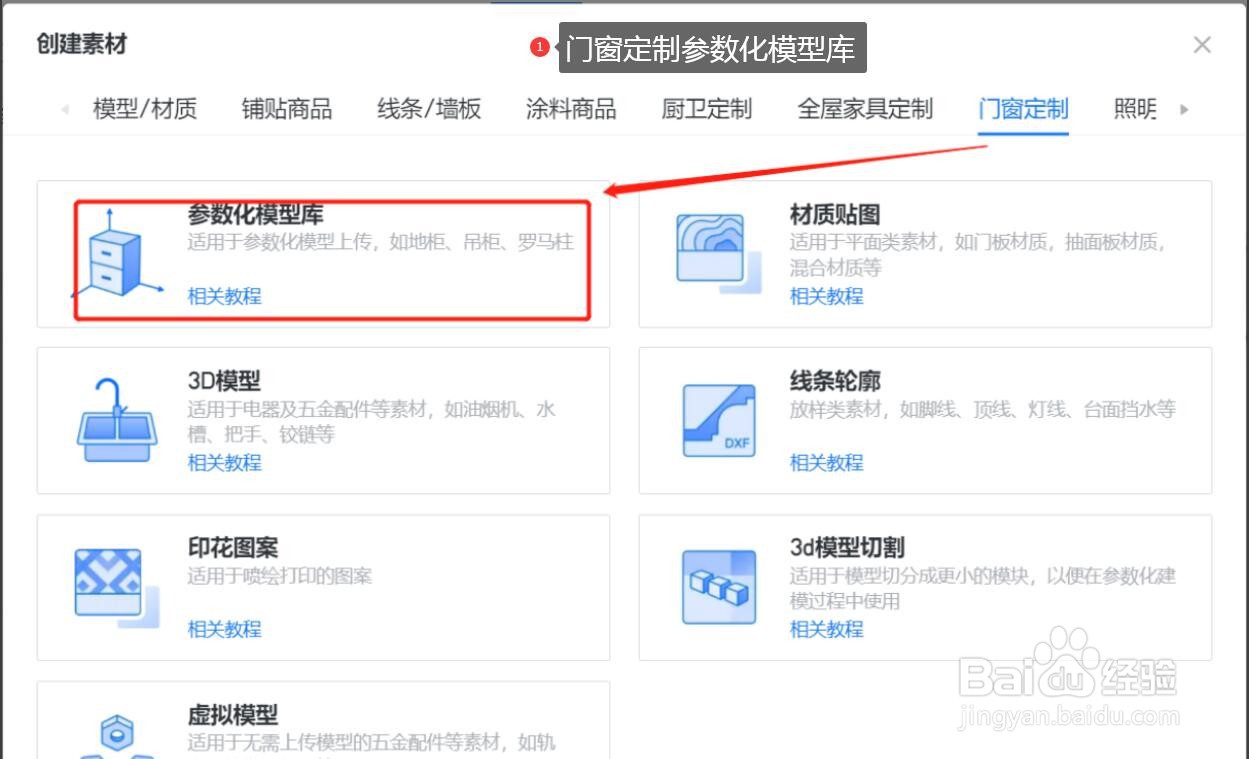Open the 3d模型切割 cubes icon
1249x759 pixels.
(x=719, y=587)
